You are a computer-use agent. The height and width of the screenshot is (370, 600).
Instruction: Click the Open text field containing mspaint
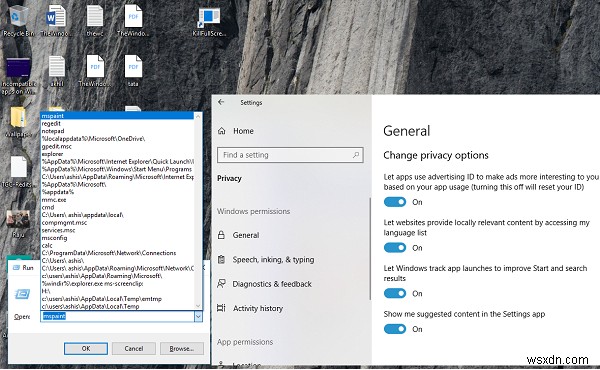coord(118,316)
